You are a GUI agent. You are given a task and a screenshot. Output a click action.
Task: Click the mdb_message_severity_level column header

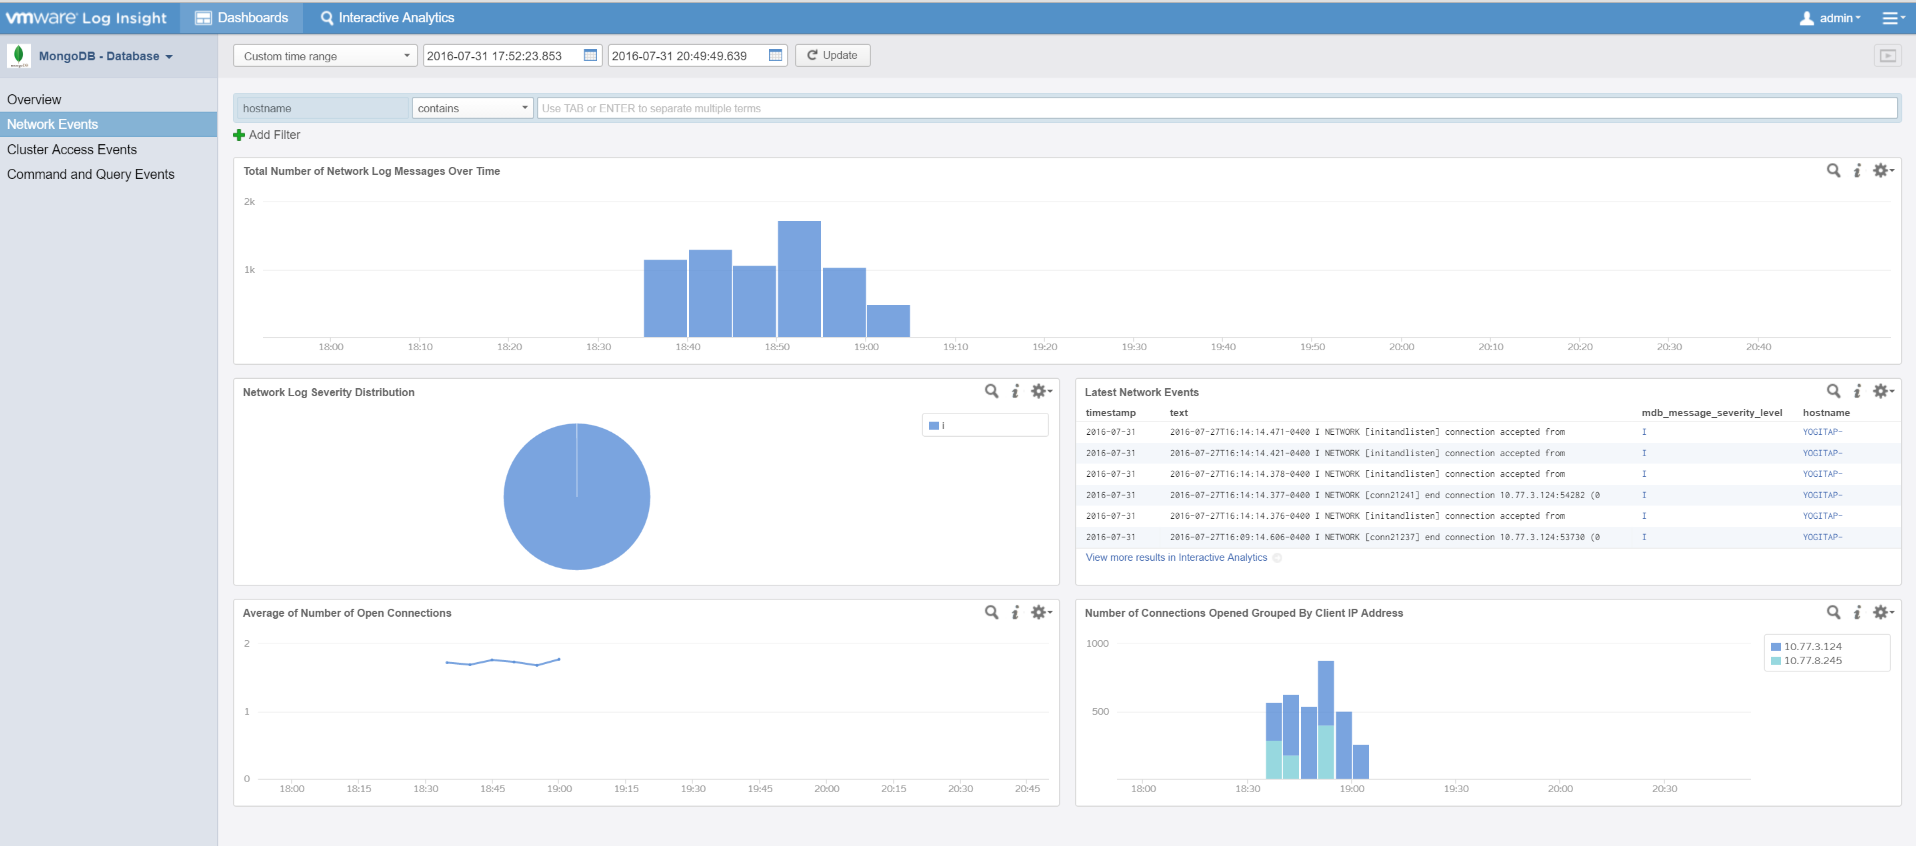coord(1711,413)
